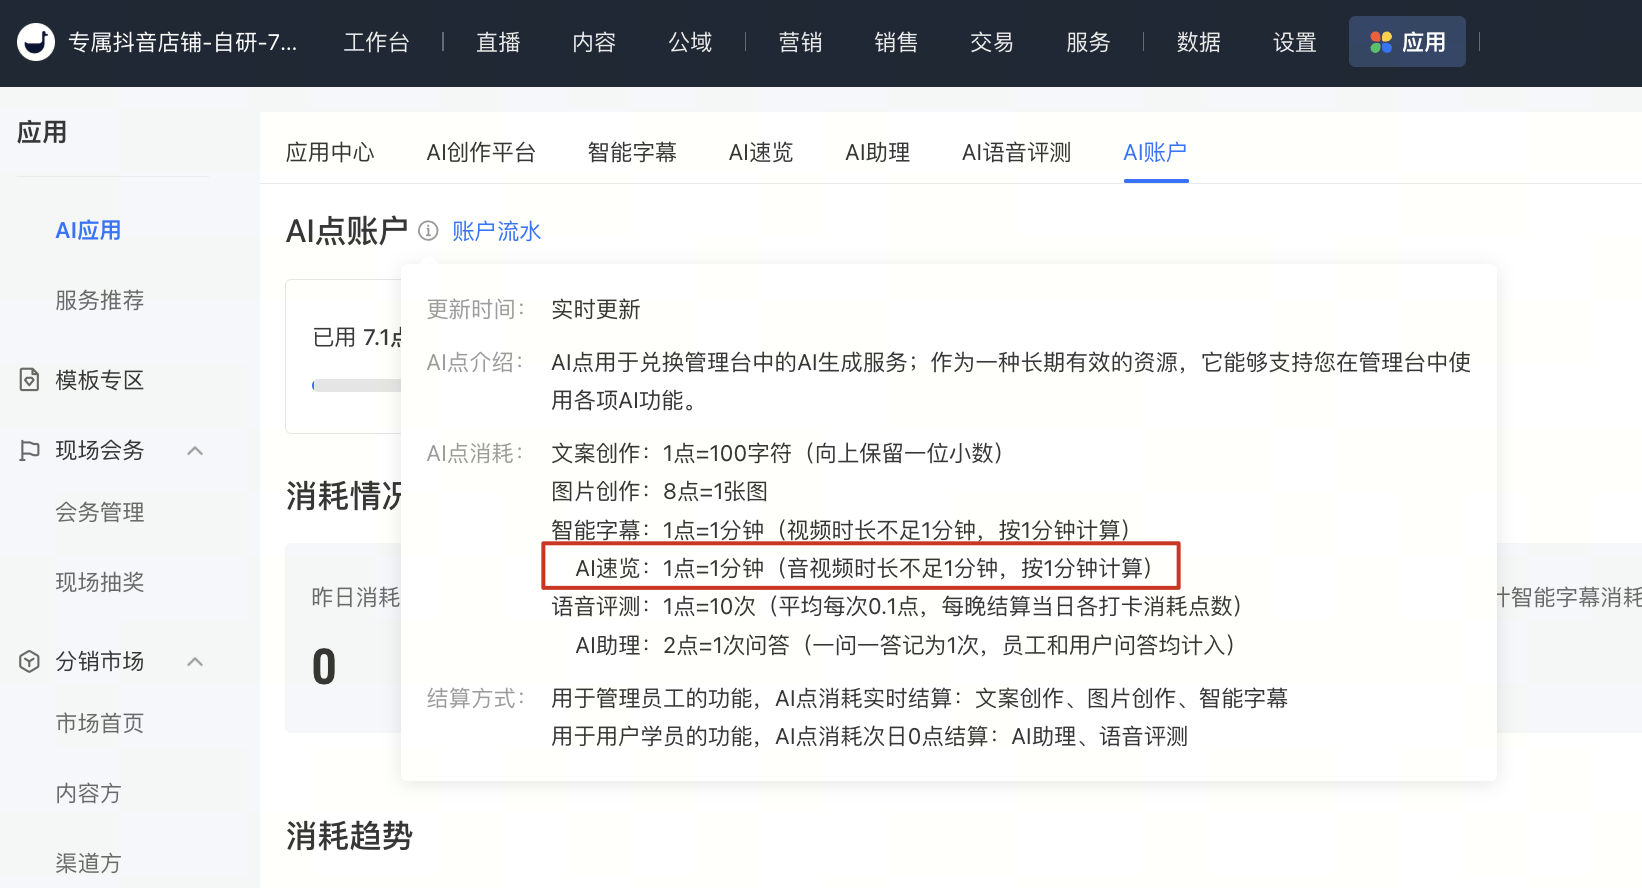Open 内容方 in the sidebar

click(88, 793)
